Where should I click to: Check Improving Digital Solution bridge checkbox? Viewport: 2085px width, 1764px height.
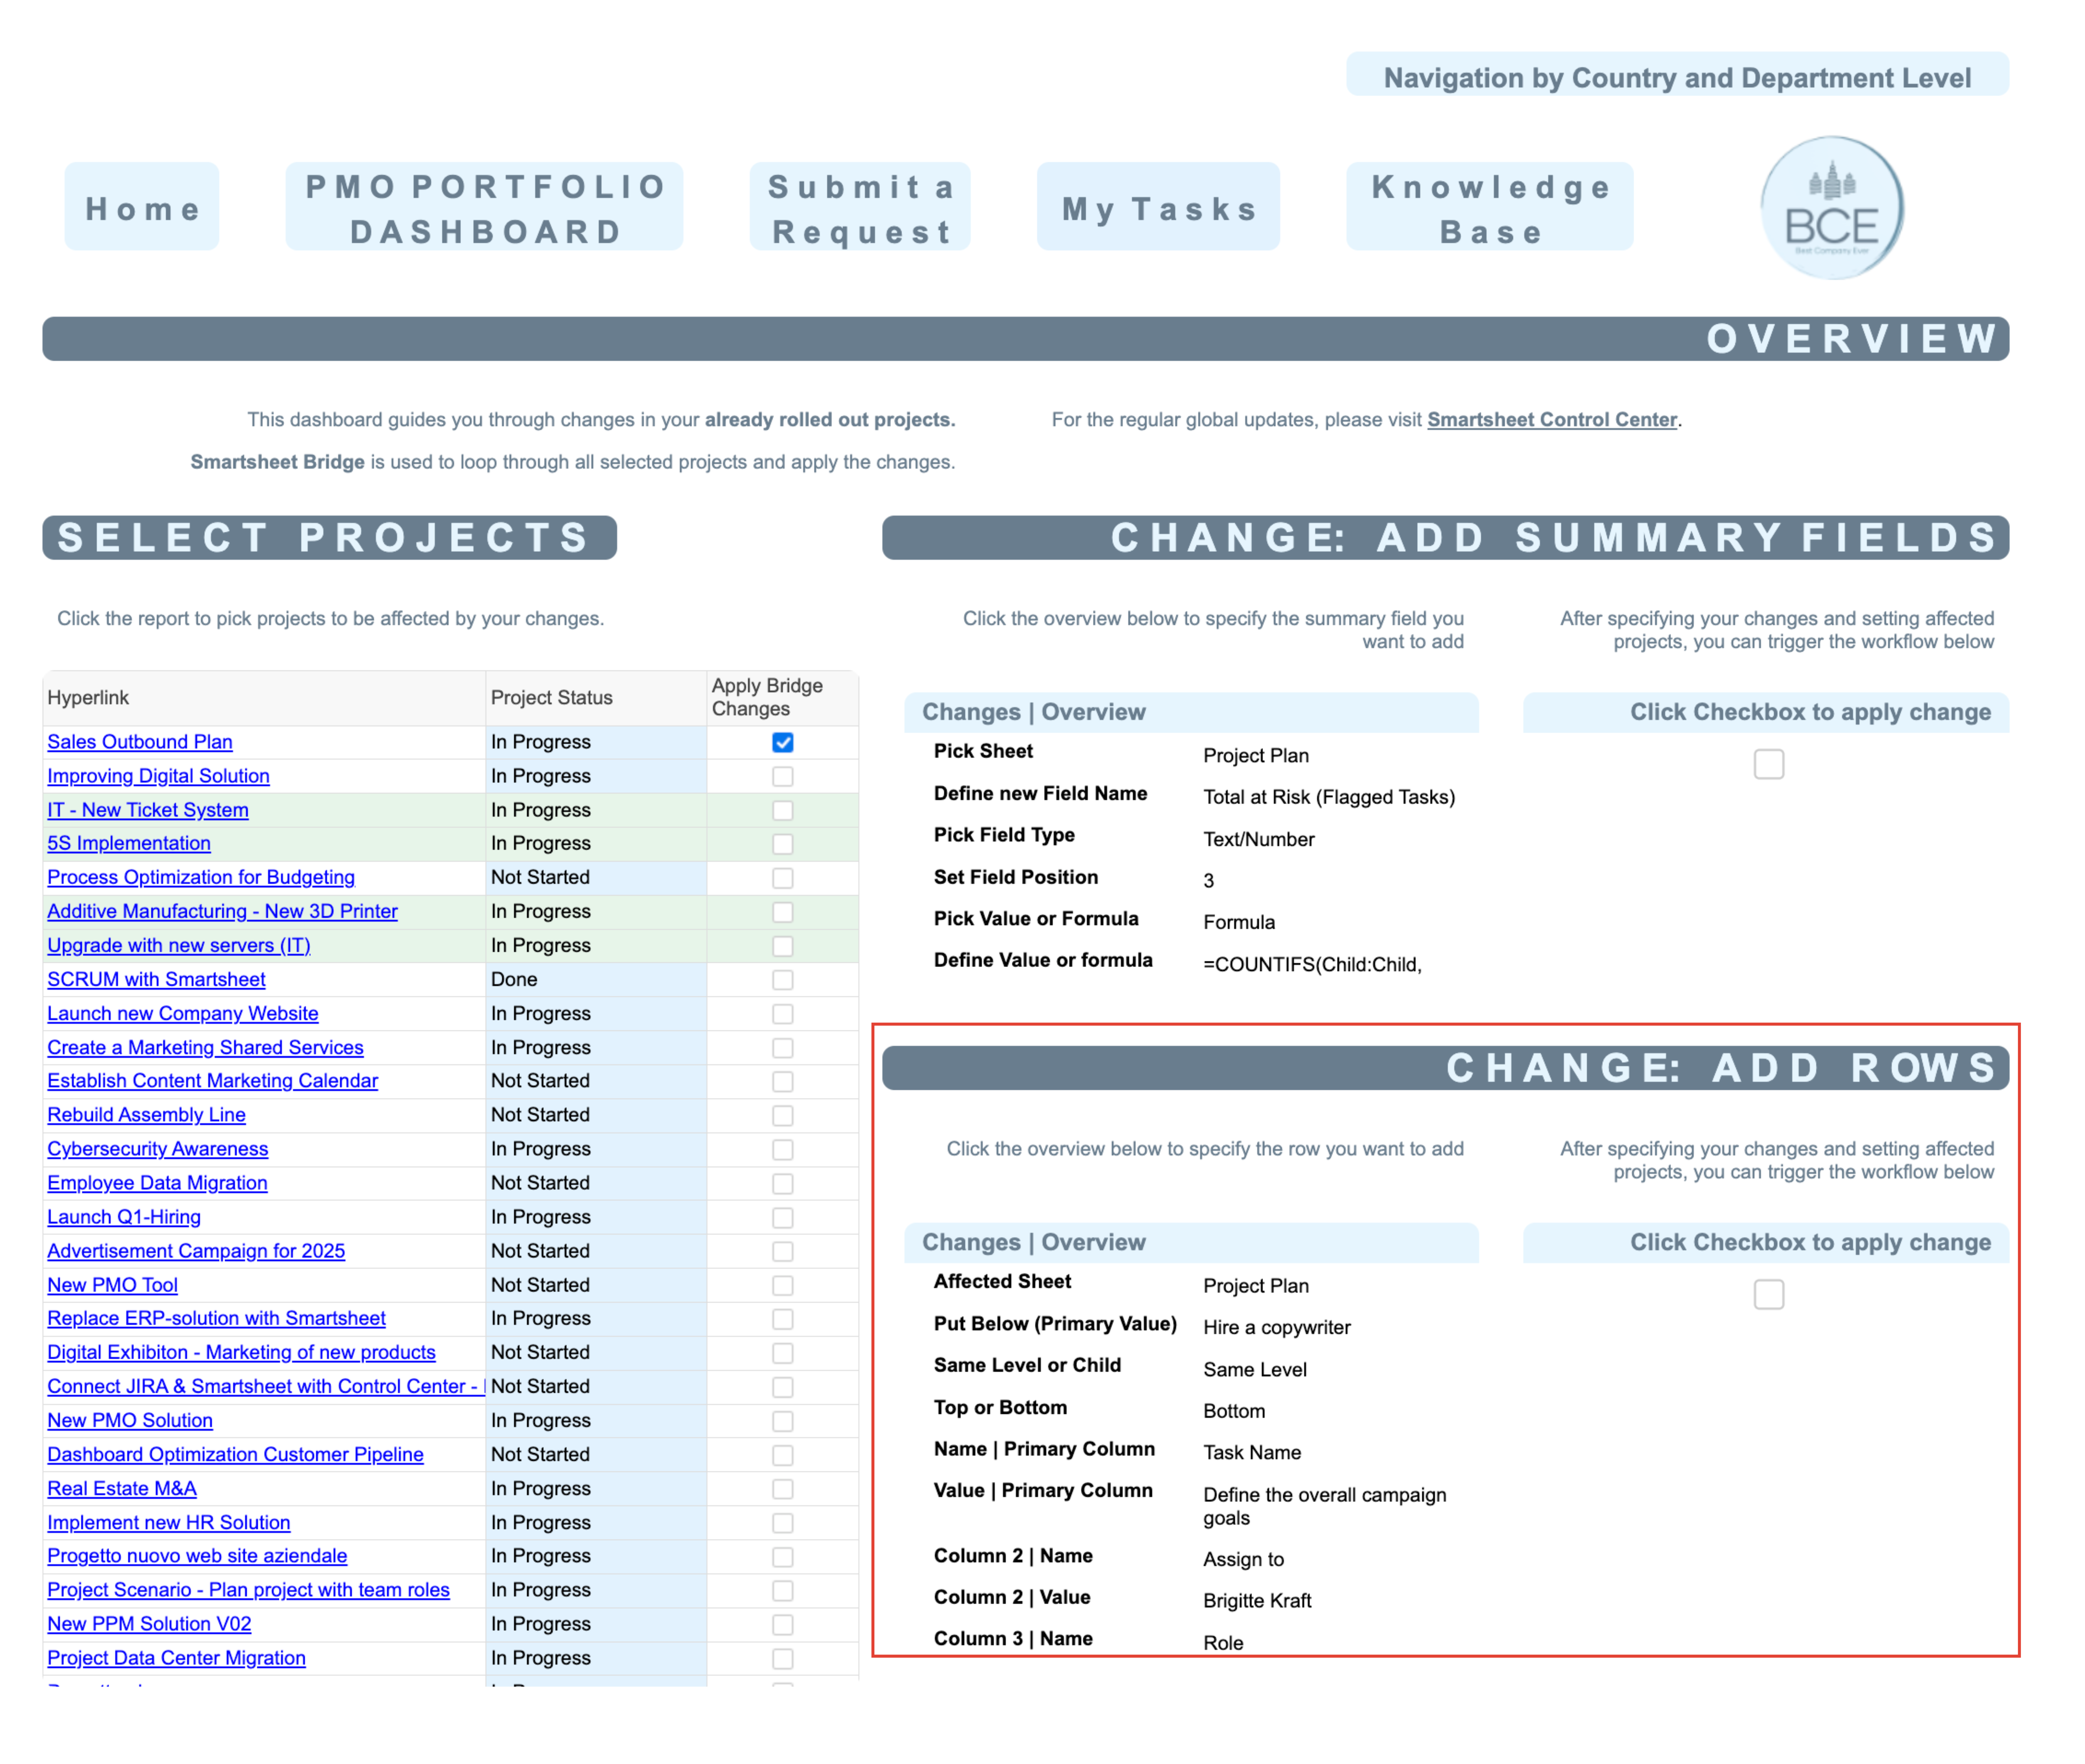tap(783, 776)
